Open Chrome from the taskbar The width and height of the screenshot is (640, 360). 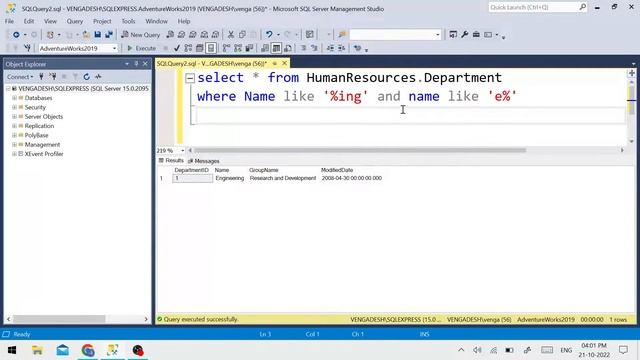88,350
